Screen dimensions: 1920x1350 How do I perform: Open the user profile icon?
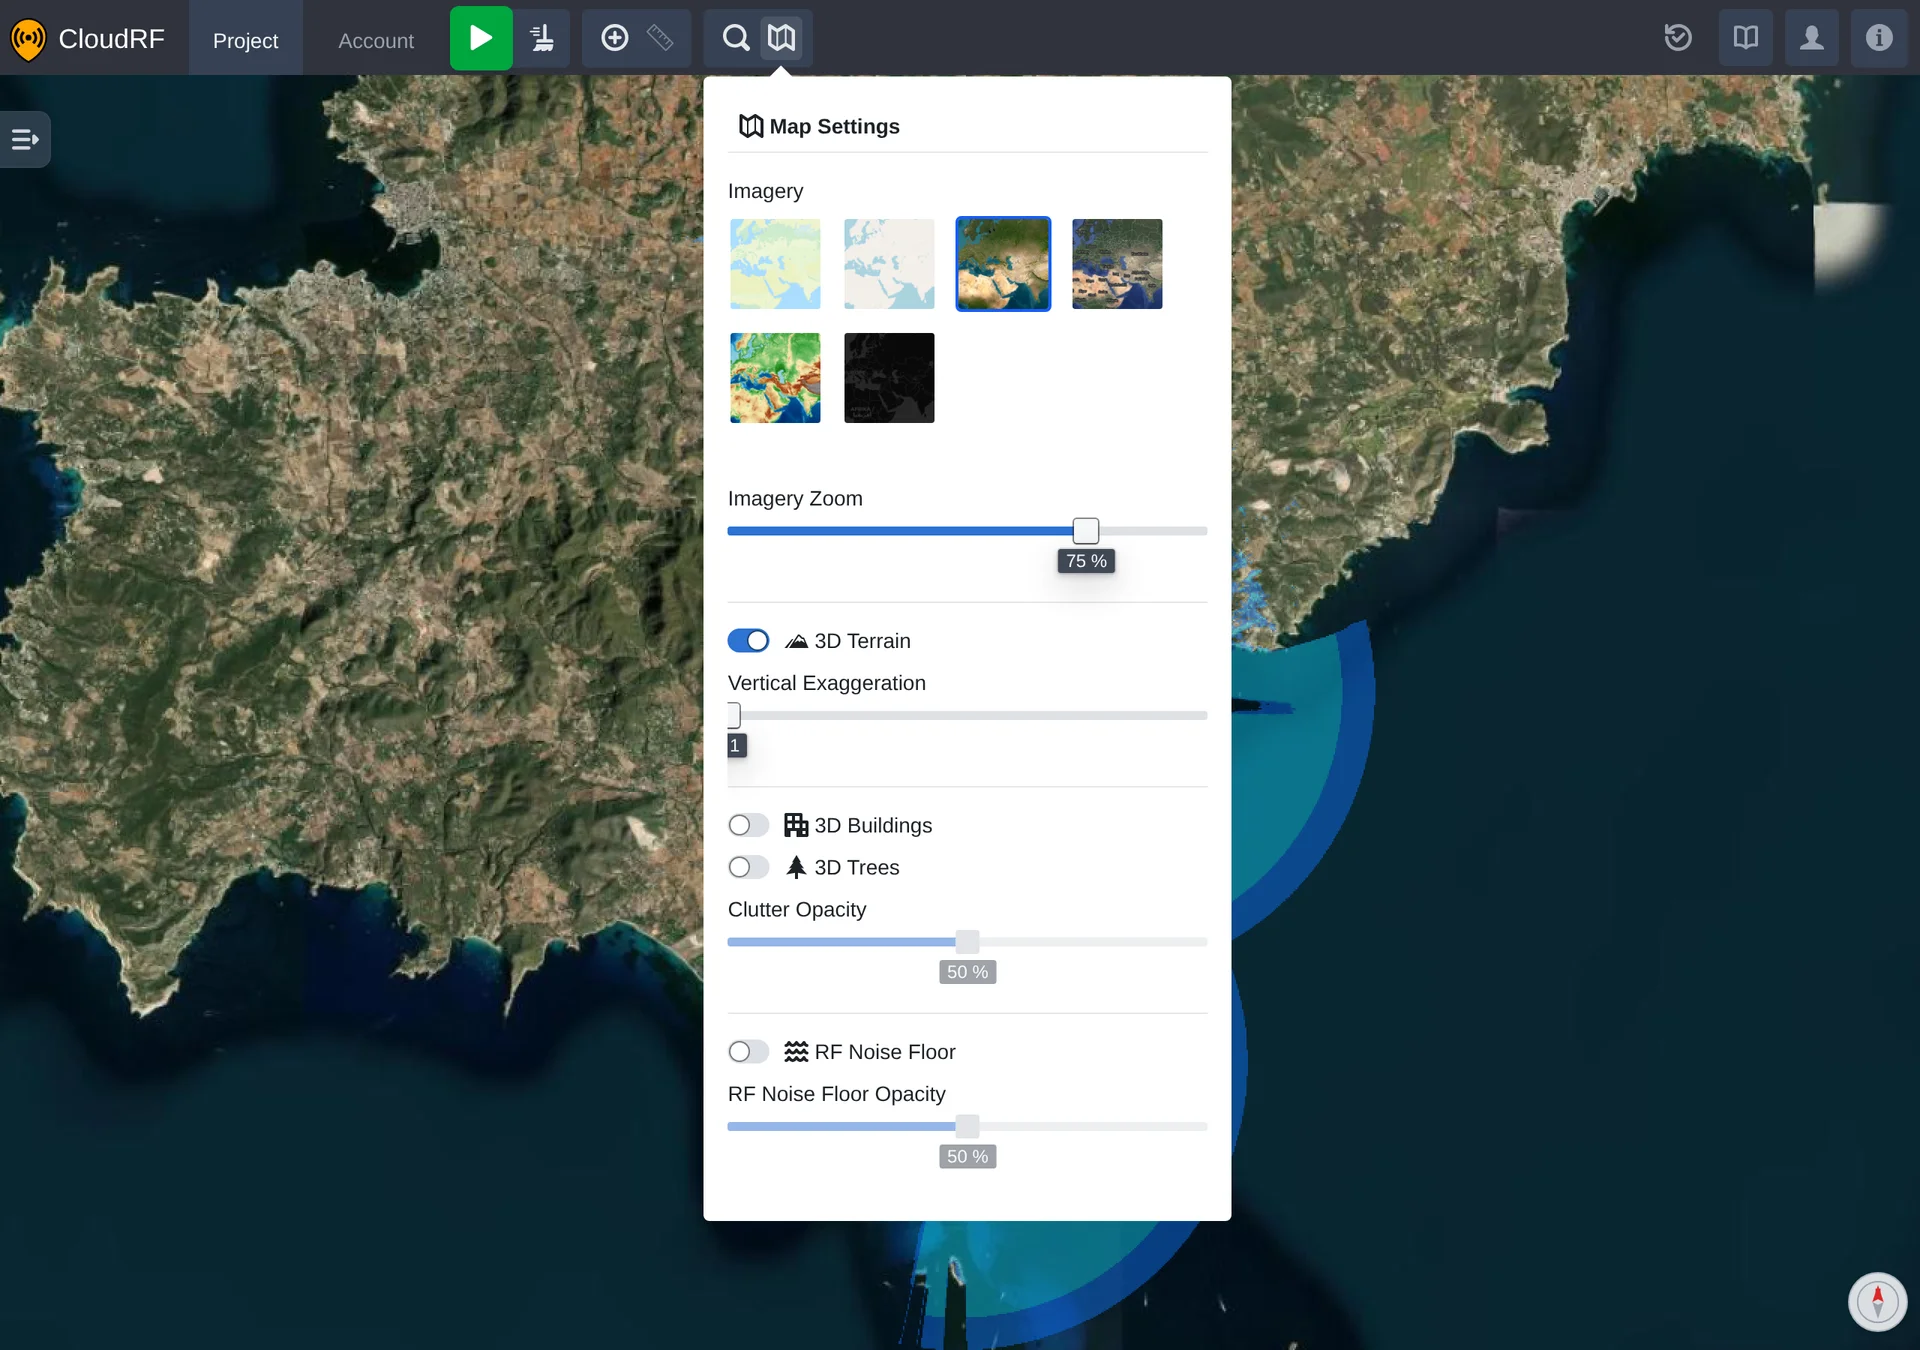(x=1811, y=38)
